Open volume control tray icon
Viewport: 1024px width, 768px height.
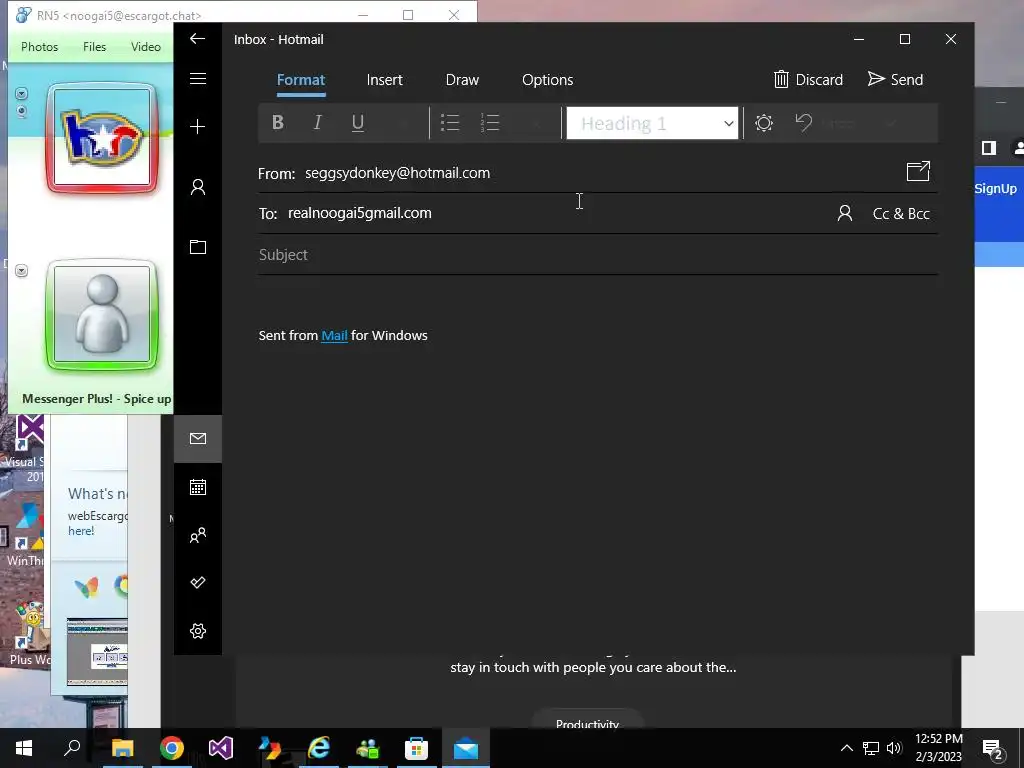[894, 748]
